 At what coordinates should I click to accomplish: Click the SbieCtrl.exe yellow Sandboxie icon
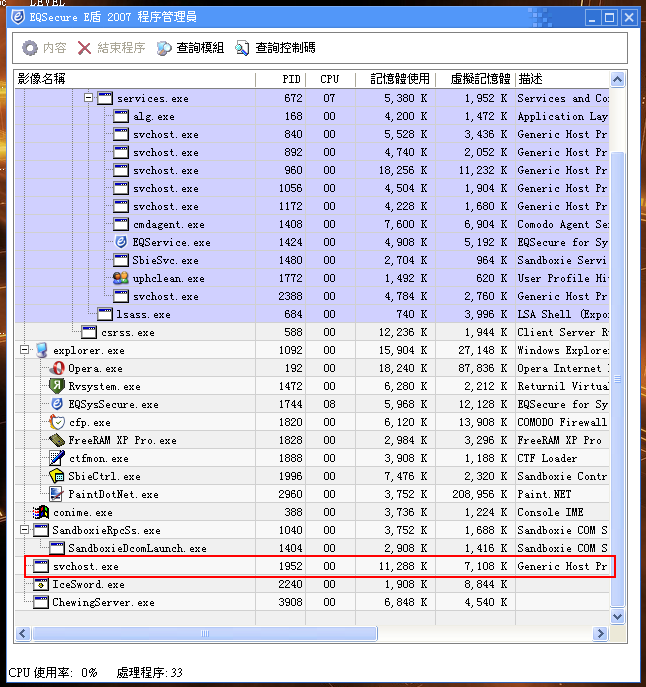coord(57,476)
